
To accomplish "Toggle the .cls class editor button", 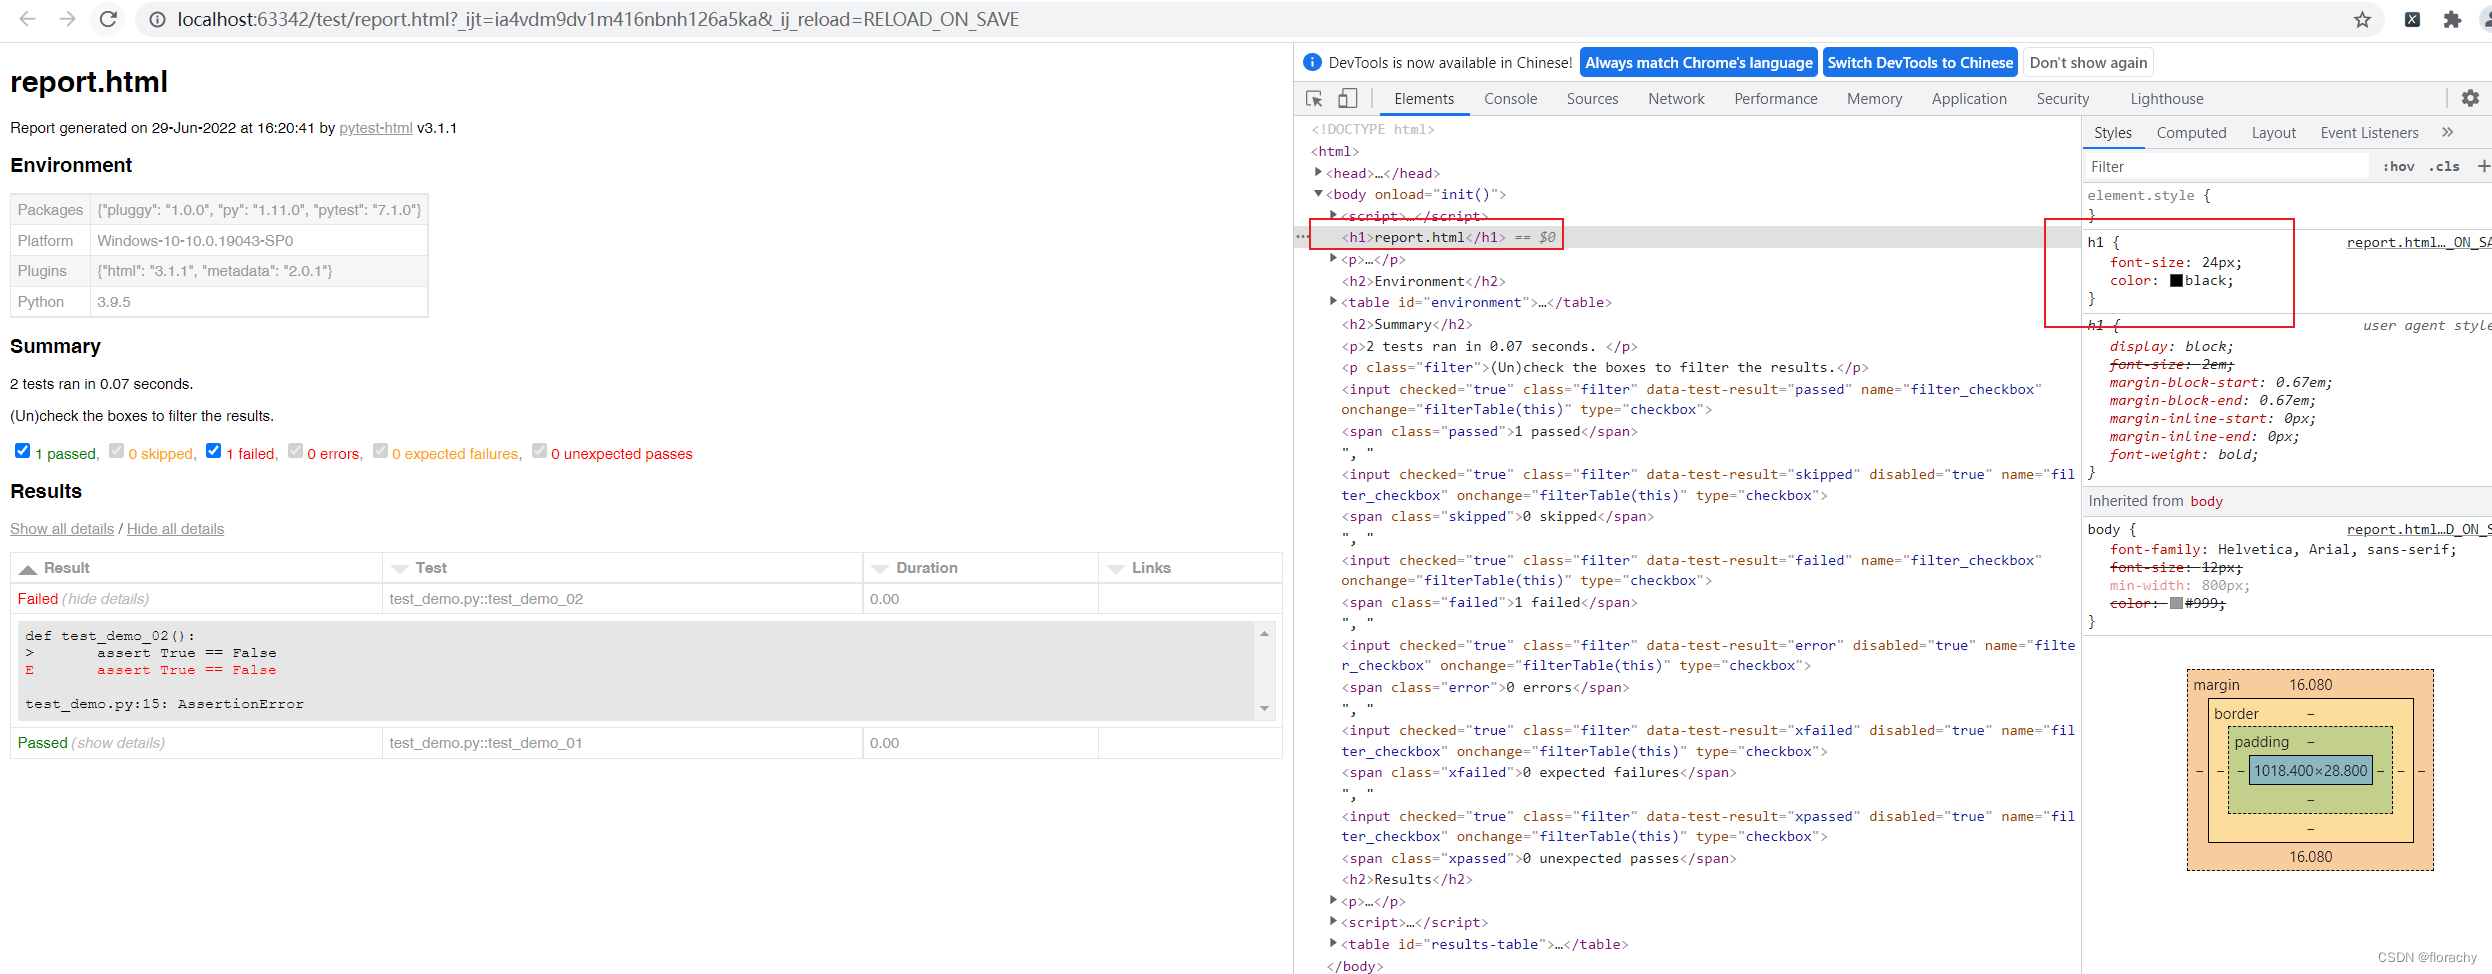I will click(2444, 166).
